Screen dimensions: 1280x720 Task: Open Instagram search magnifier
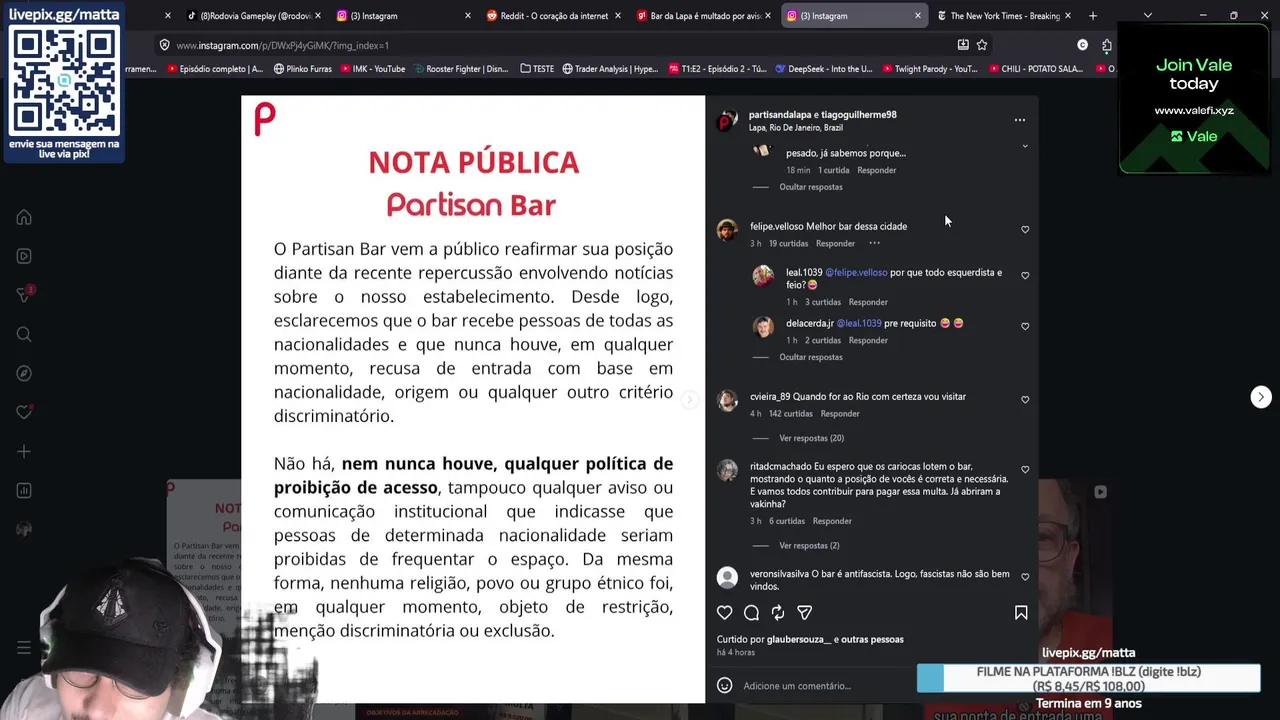tap(24, 334)
